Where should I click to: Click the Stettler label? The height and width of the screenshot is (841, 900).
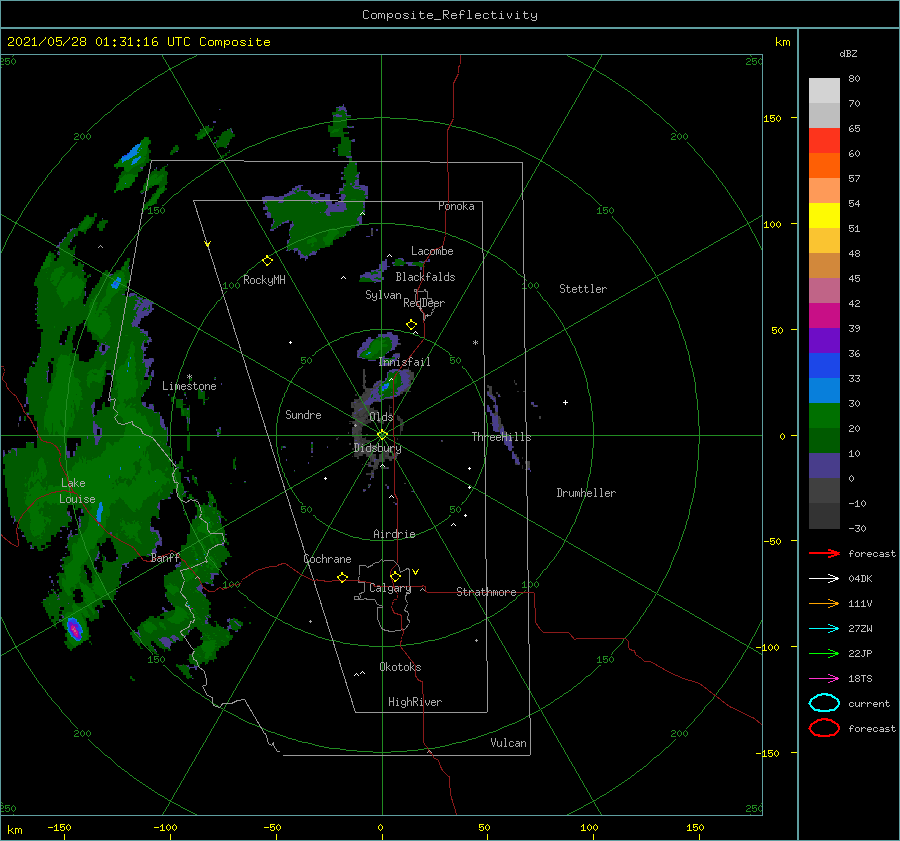pyautogui.click(x=583, y=289)
